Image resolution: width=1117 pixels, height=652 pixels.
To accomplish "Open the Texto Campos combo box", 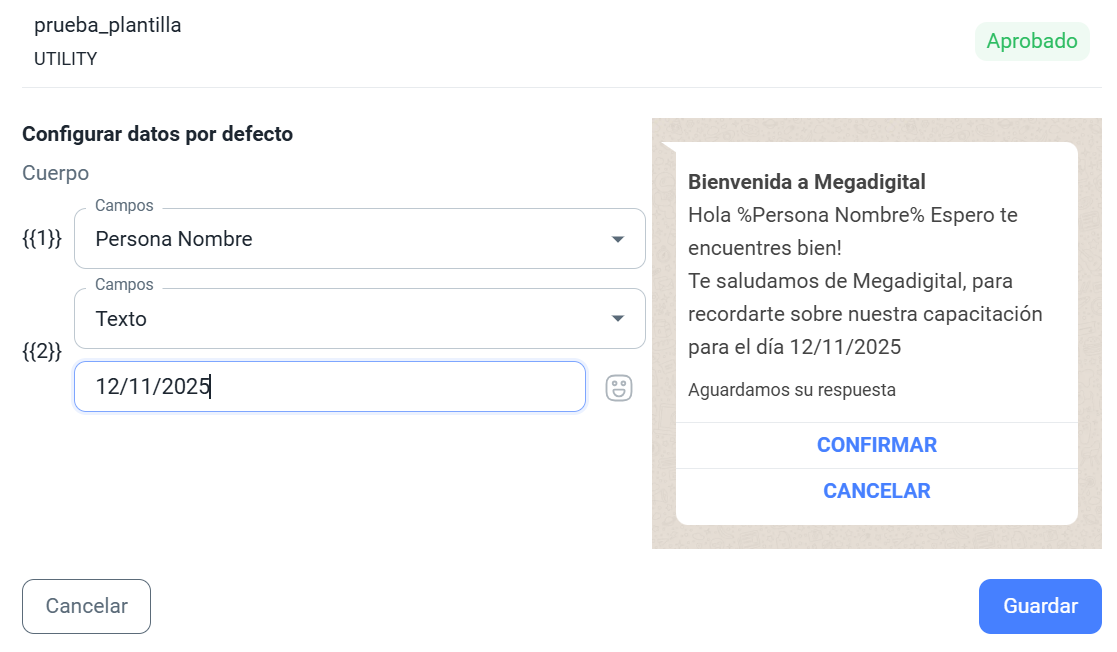I will point(340,319).
